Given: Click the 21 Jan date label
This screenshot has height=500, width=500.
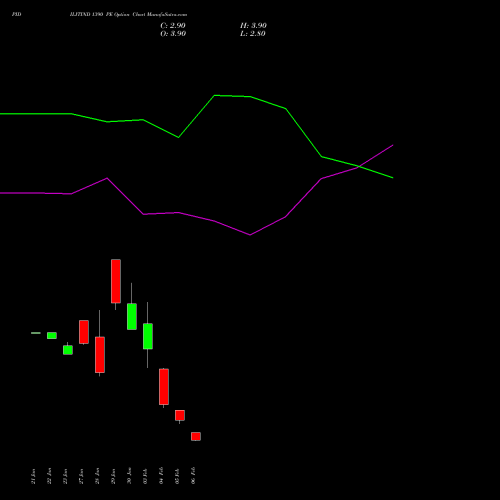Looking at the screenshot, I should click(x=33, y=476).
